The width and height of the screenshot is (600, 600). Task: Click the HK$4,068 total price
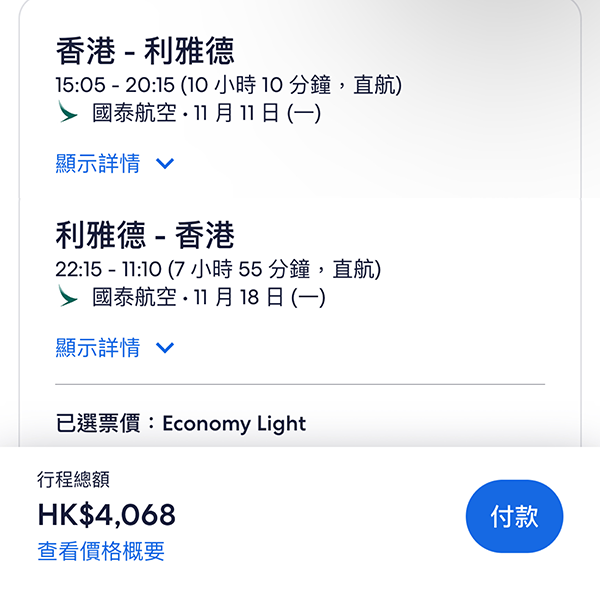[107, 515]
